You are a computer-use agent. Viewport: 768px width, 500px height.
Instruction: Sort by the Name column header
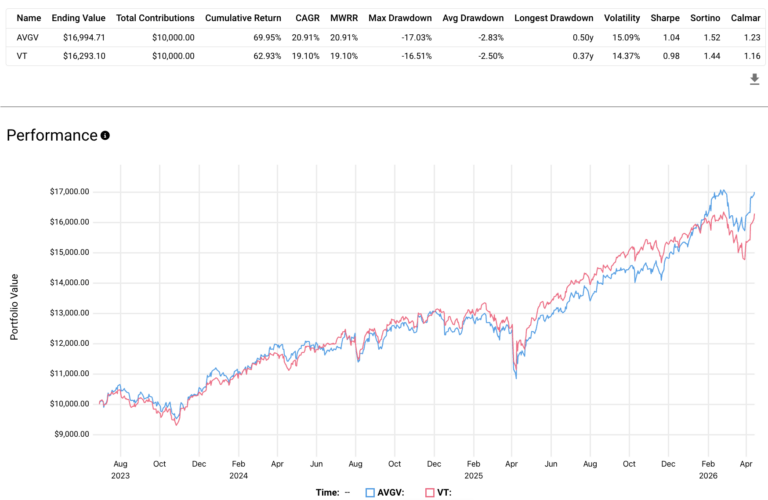pyautogui.click(x=28, y=18)
